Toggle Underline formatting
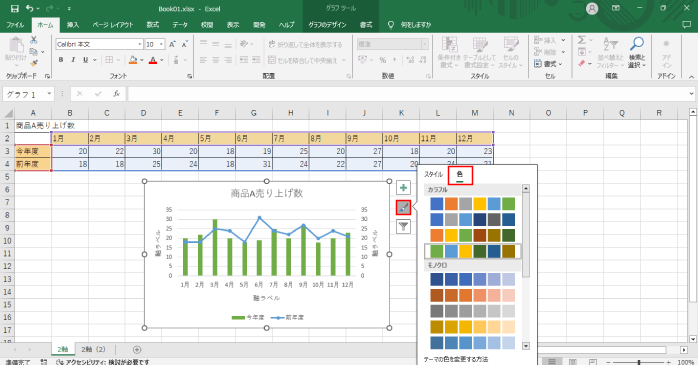The image size is (698, 365). (x=85, y=60)
